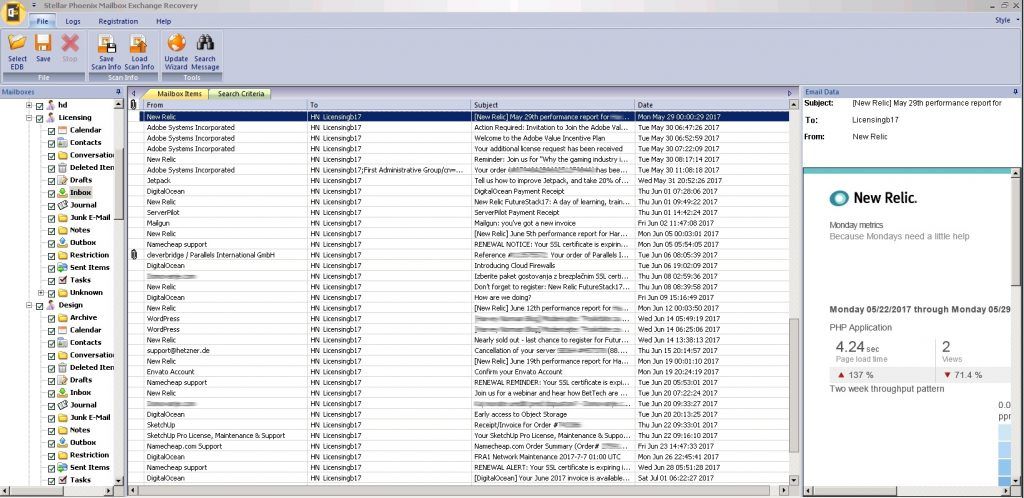Click the application logo button
The image size is (1024, 498).
click(x=13, y=12)
